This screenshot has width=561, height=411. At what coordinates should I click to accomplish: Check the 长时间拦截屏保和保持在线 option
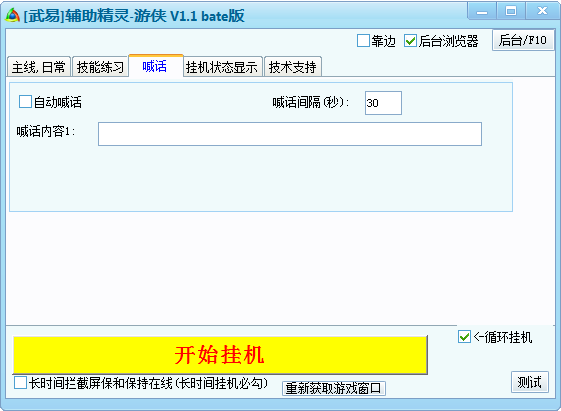pos(20,383)
